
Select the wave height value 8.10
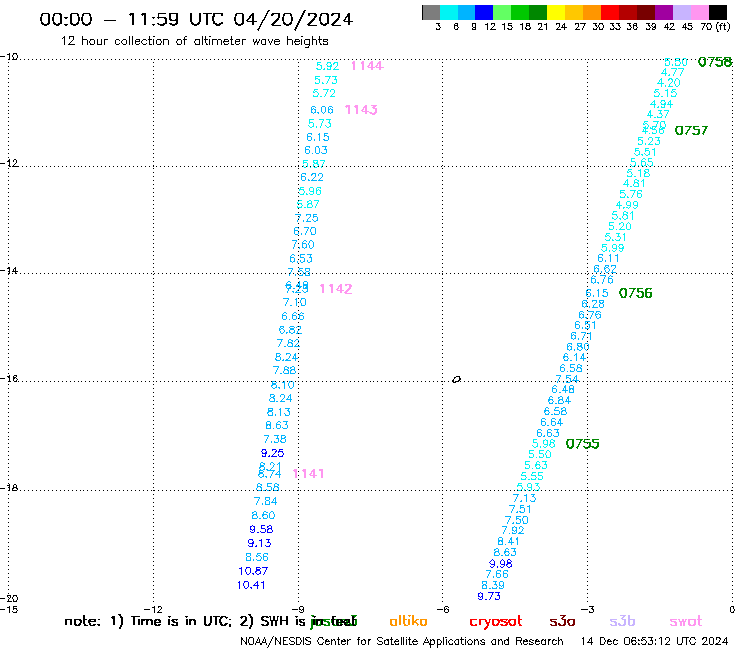[283, 385]
